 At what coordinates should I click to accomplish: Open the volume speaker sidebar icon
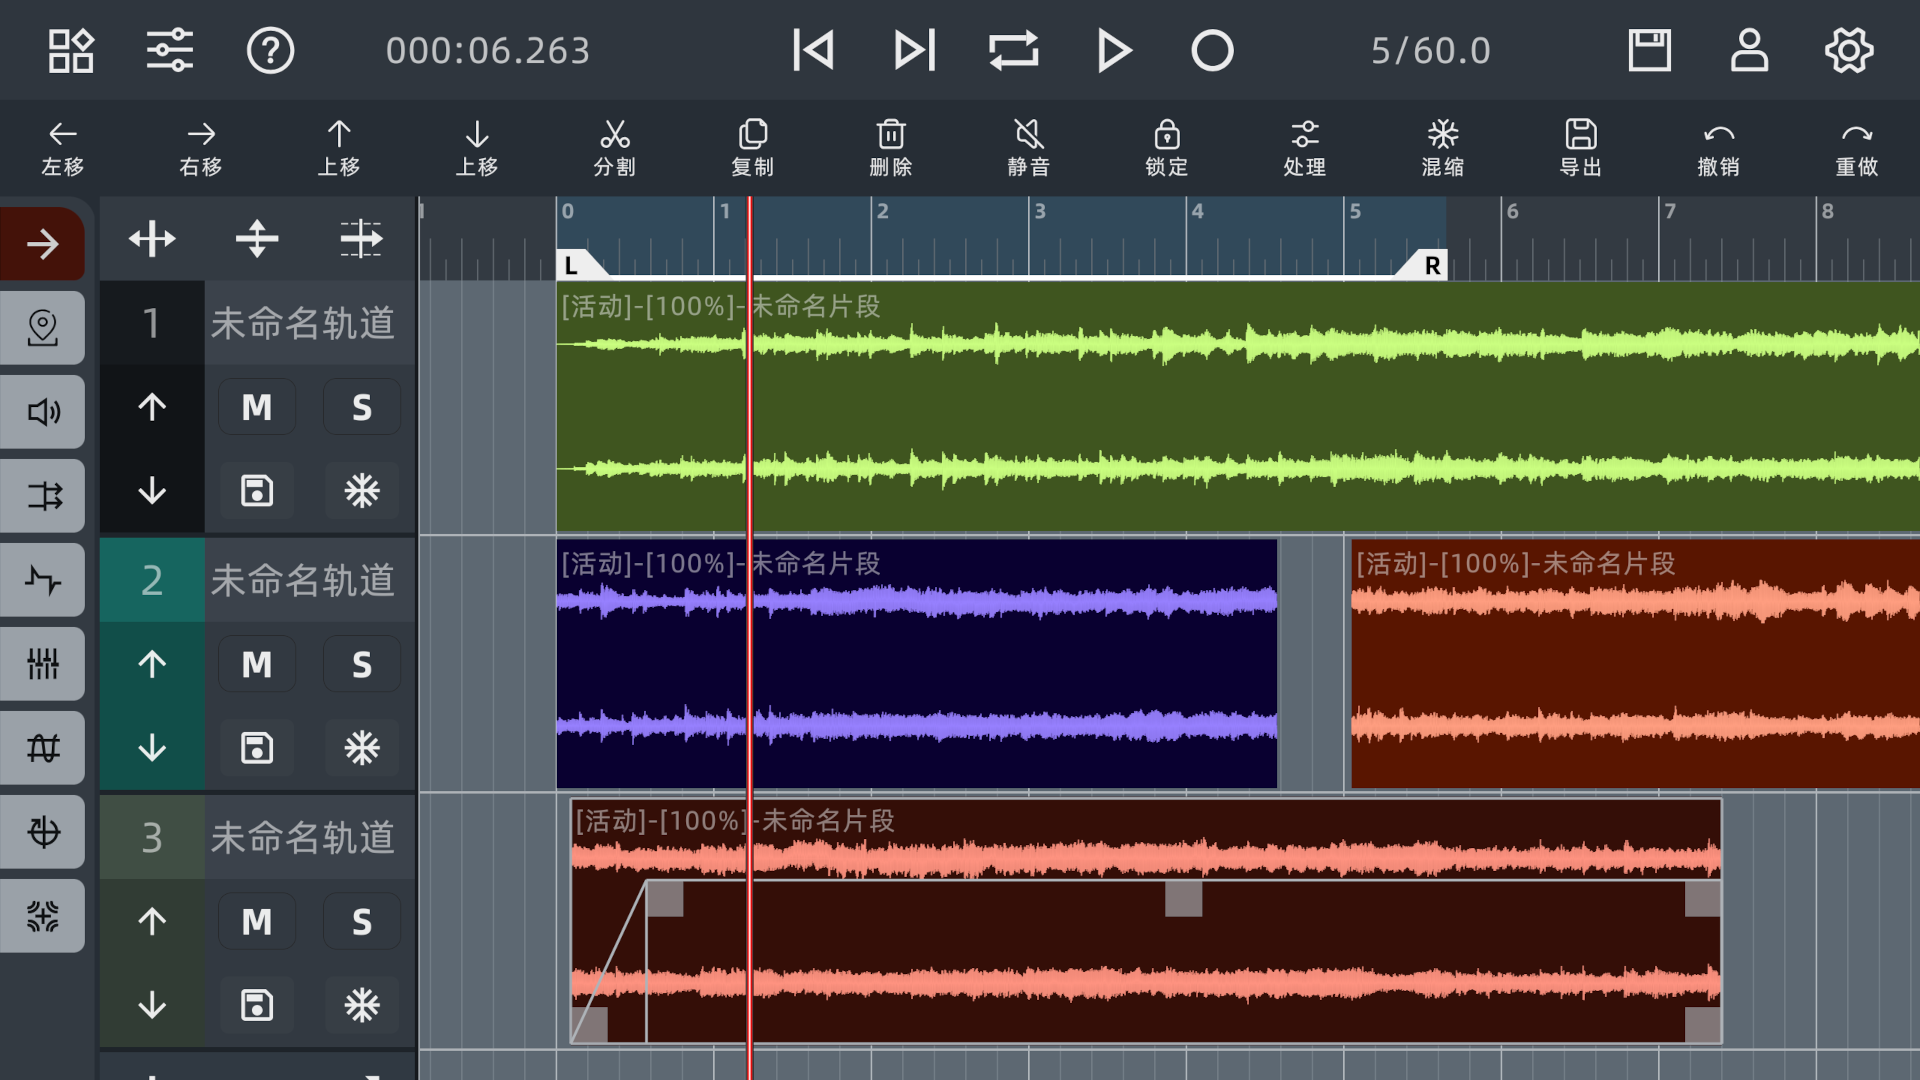43,412
